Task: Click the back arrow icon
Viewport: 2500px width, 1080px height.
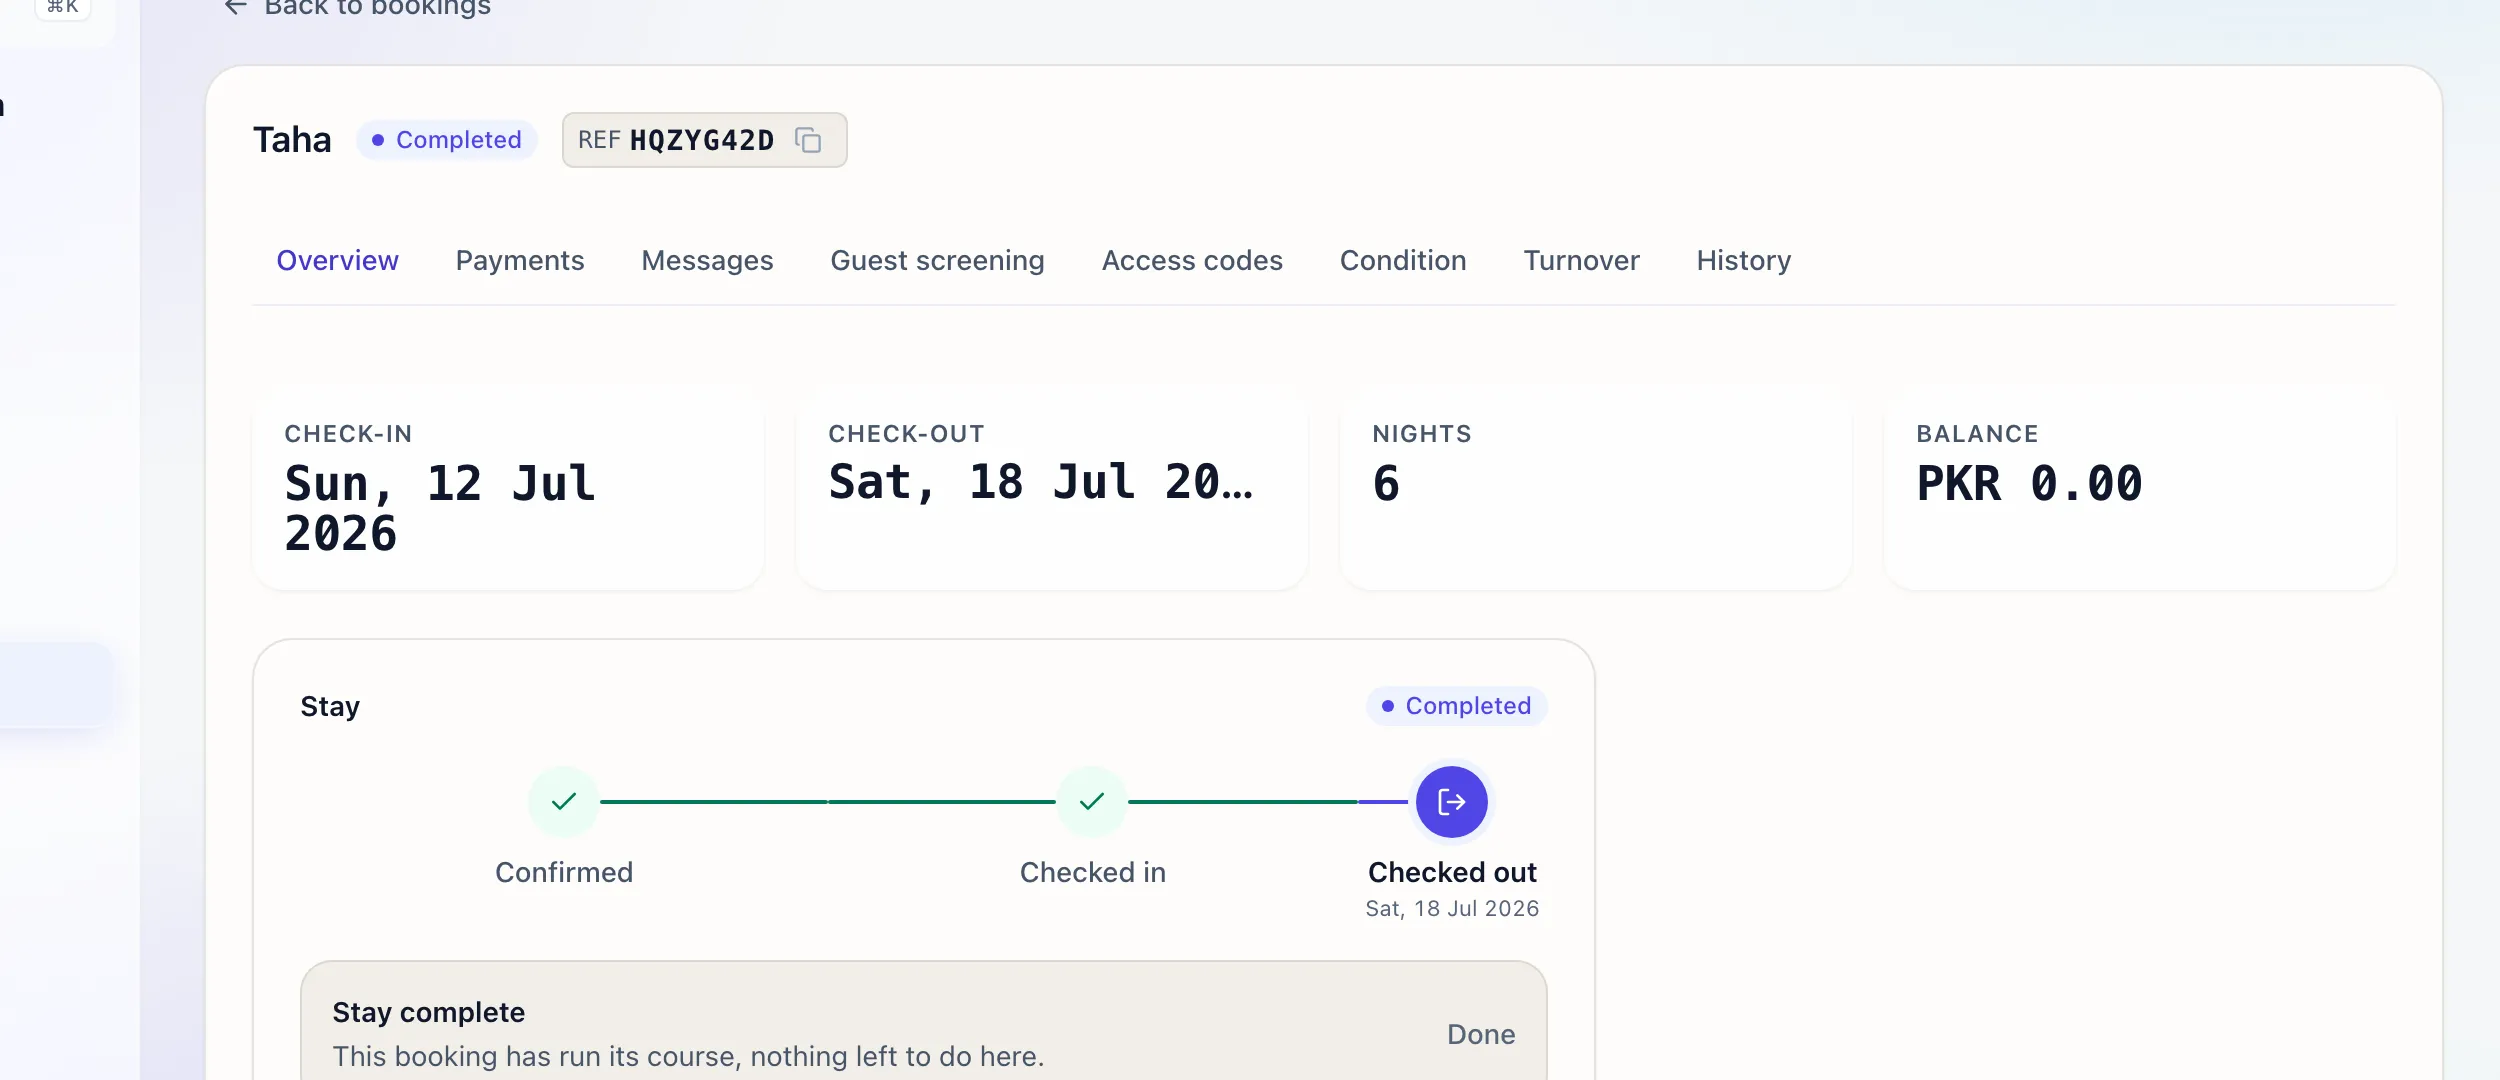Action: tap(236, 7)
